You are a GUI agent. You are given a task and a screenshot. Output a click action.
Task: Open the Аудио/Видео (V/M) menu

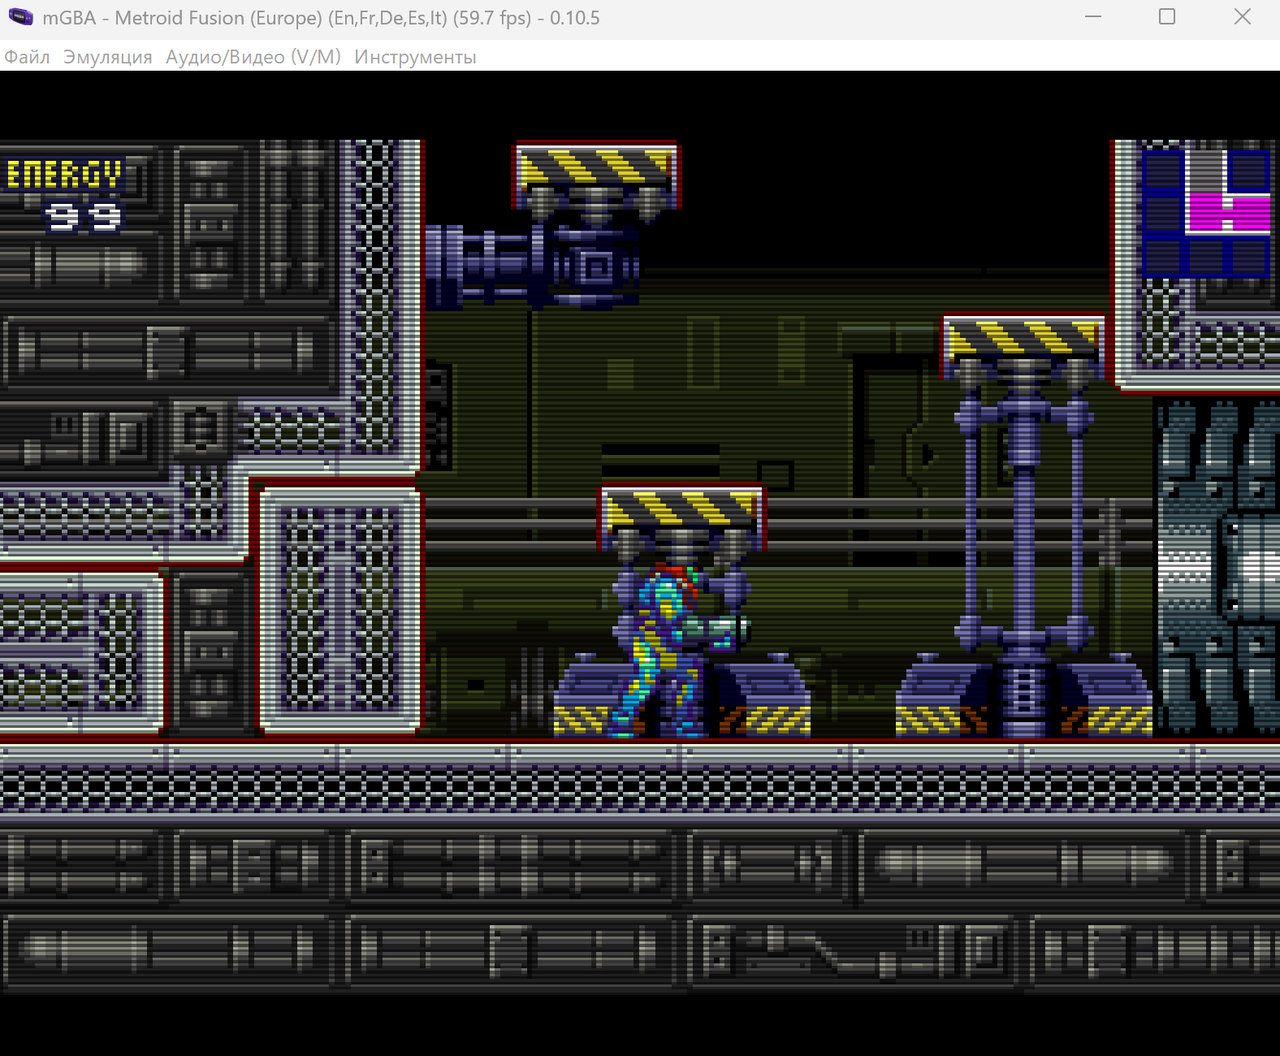pos(253,57)
